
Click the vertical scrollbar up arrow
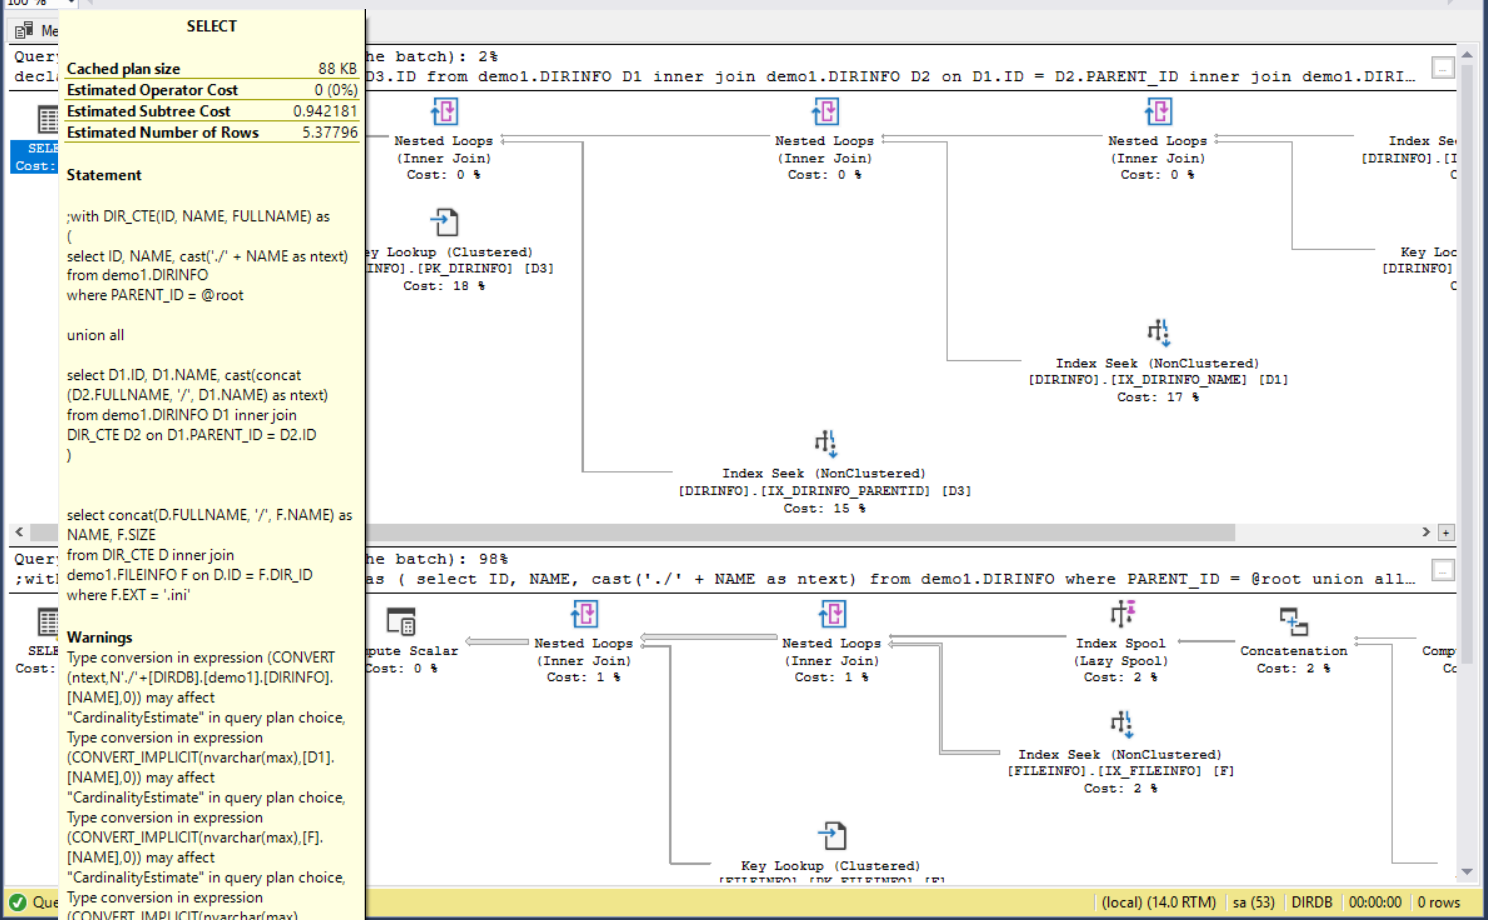tap(1467, 55)
